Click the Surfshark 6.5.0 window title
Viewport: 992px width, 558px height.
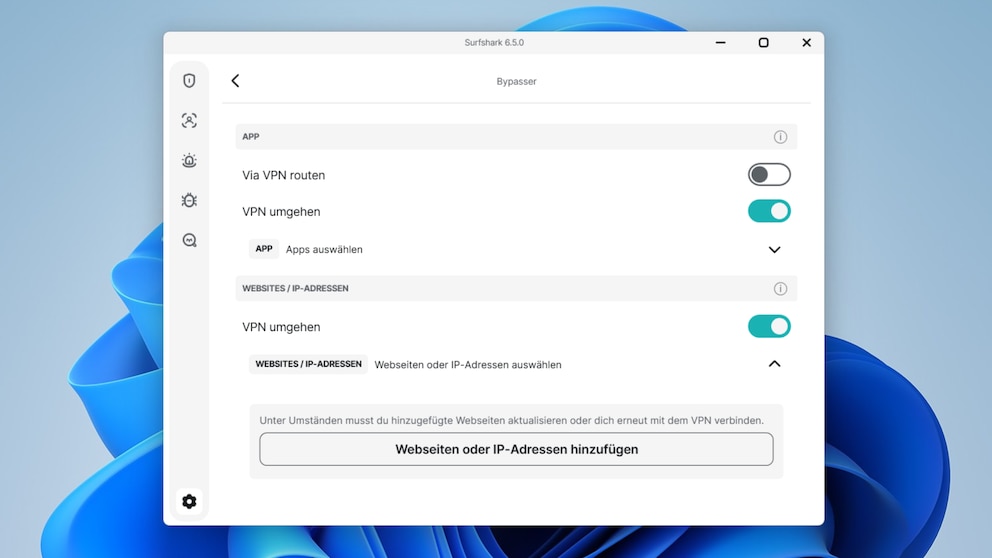click(x=494, y=42)
